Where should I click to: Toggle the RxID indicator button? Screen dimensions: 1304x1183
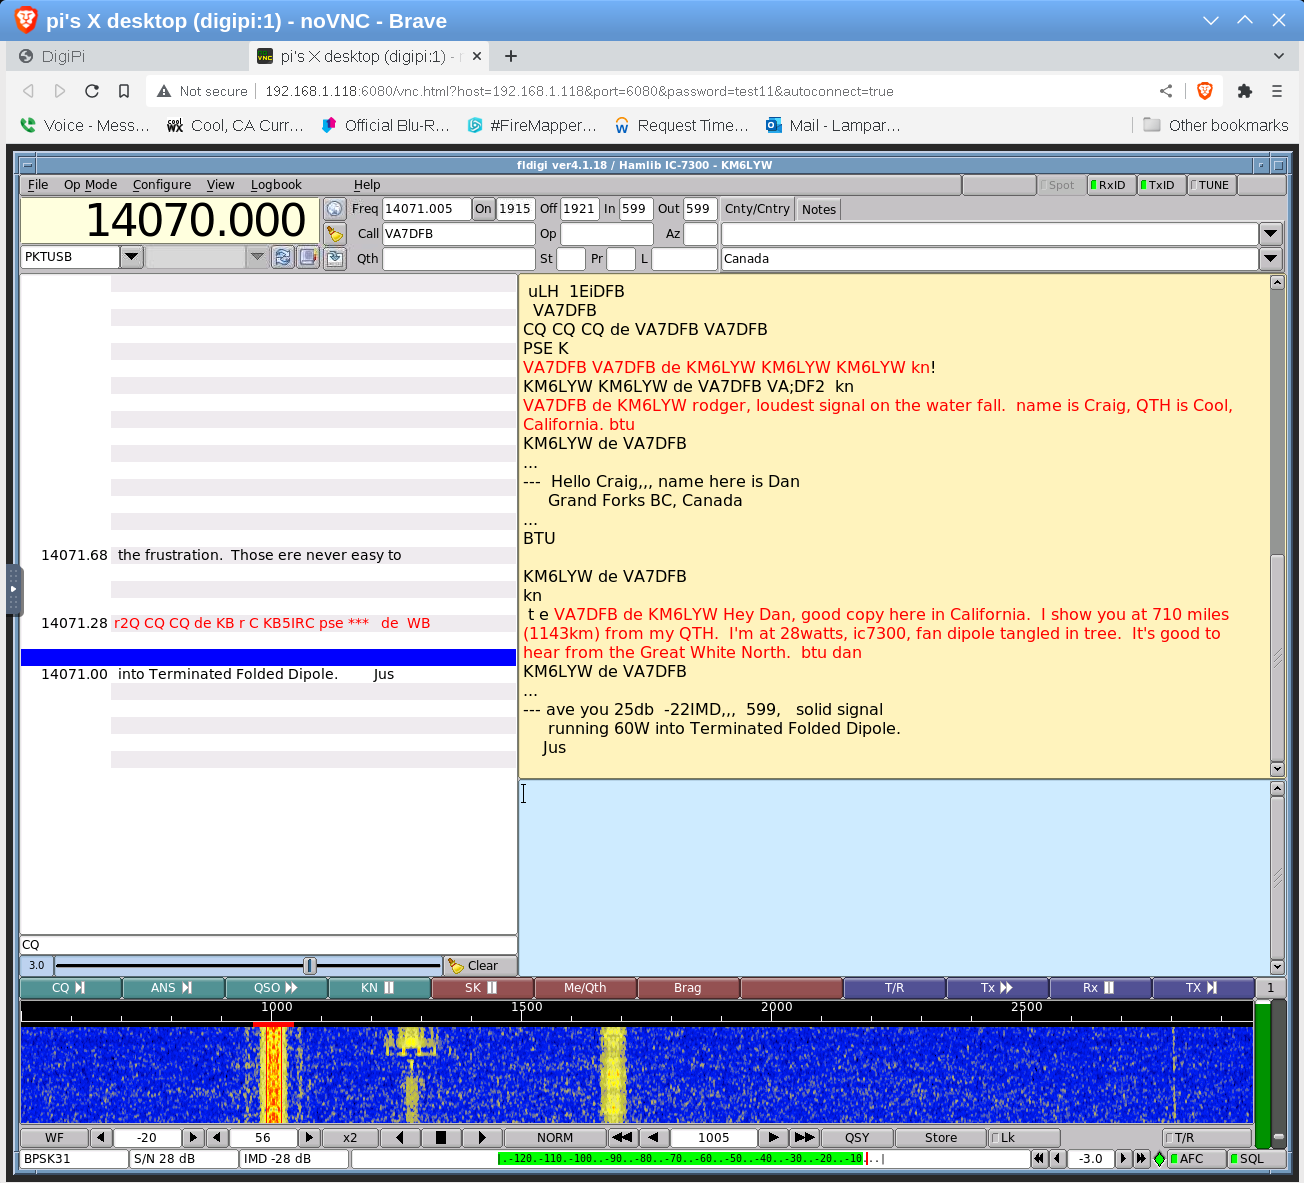coord(1110,185)
